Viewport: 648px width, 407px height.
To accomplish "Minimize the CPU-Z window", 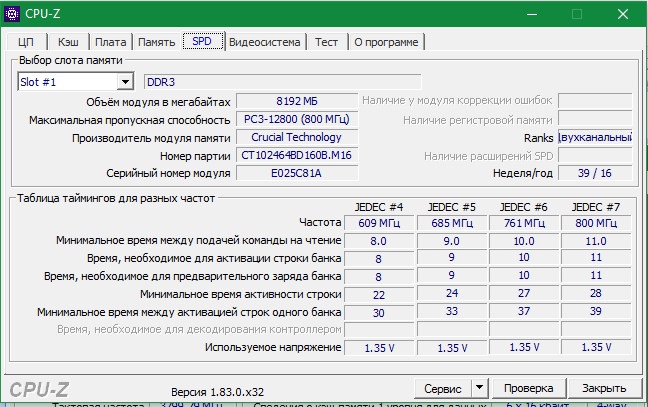I will coord(530,14).
